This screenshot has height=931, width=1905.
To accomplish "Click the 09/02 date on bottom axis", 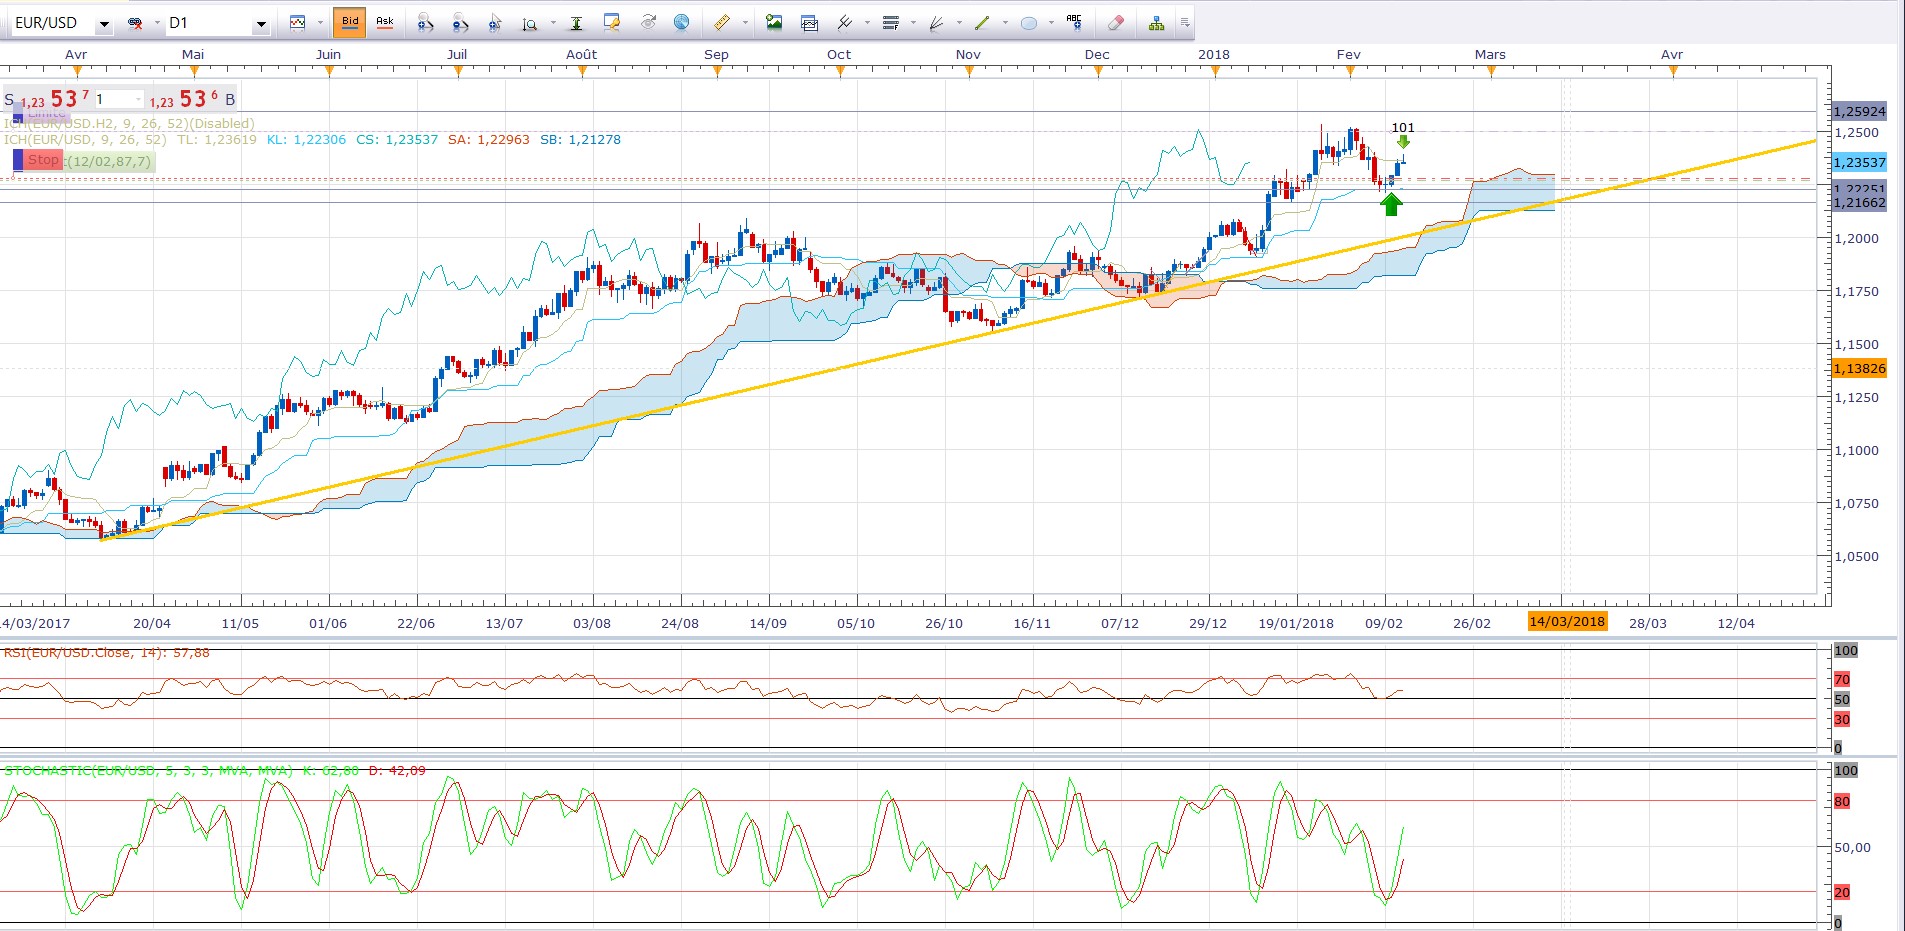I will [x=1384, y=623].
